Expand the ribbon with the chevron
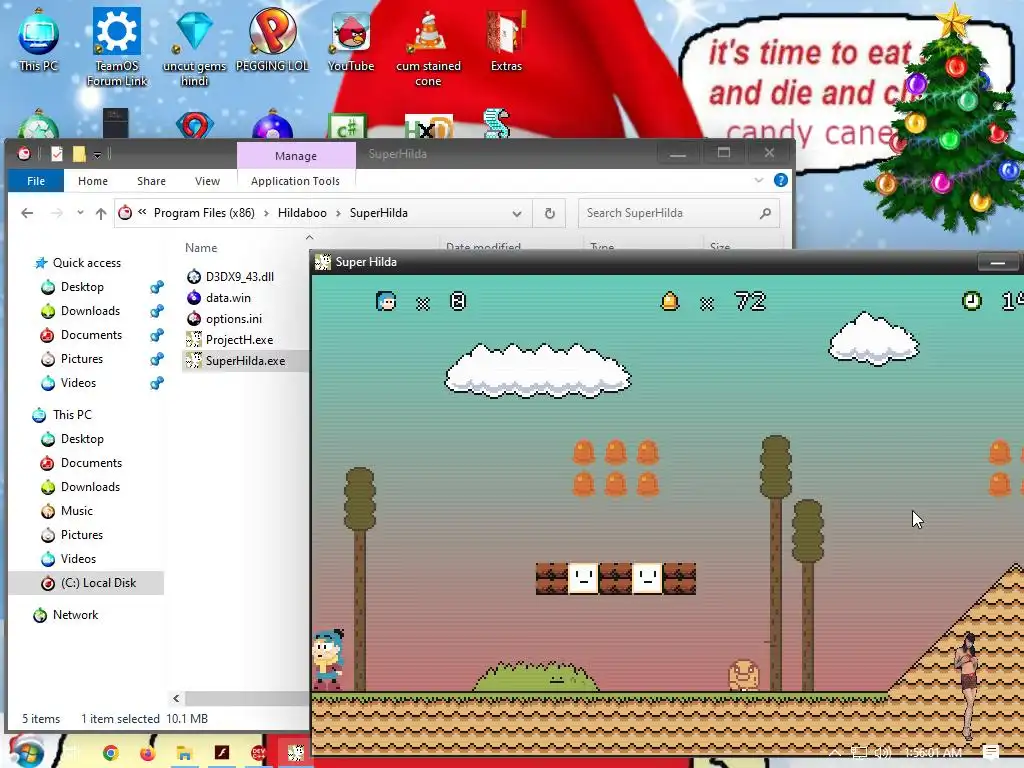The width and height of the screenshot is (1024, 768). pyautogui.click(x=759, y=180)
